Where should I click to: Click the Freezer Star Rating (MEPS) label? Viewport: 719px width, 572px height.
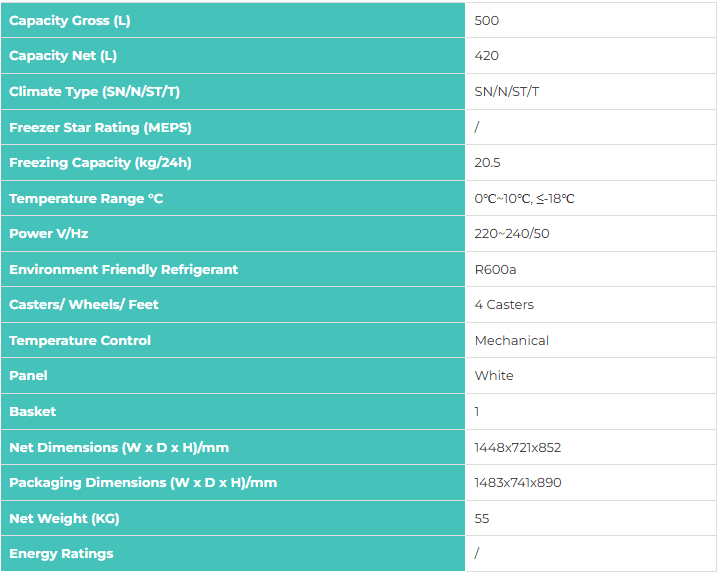pyautogui.click(x=100, y=127)
